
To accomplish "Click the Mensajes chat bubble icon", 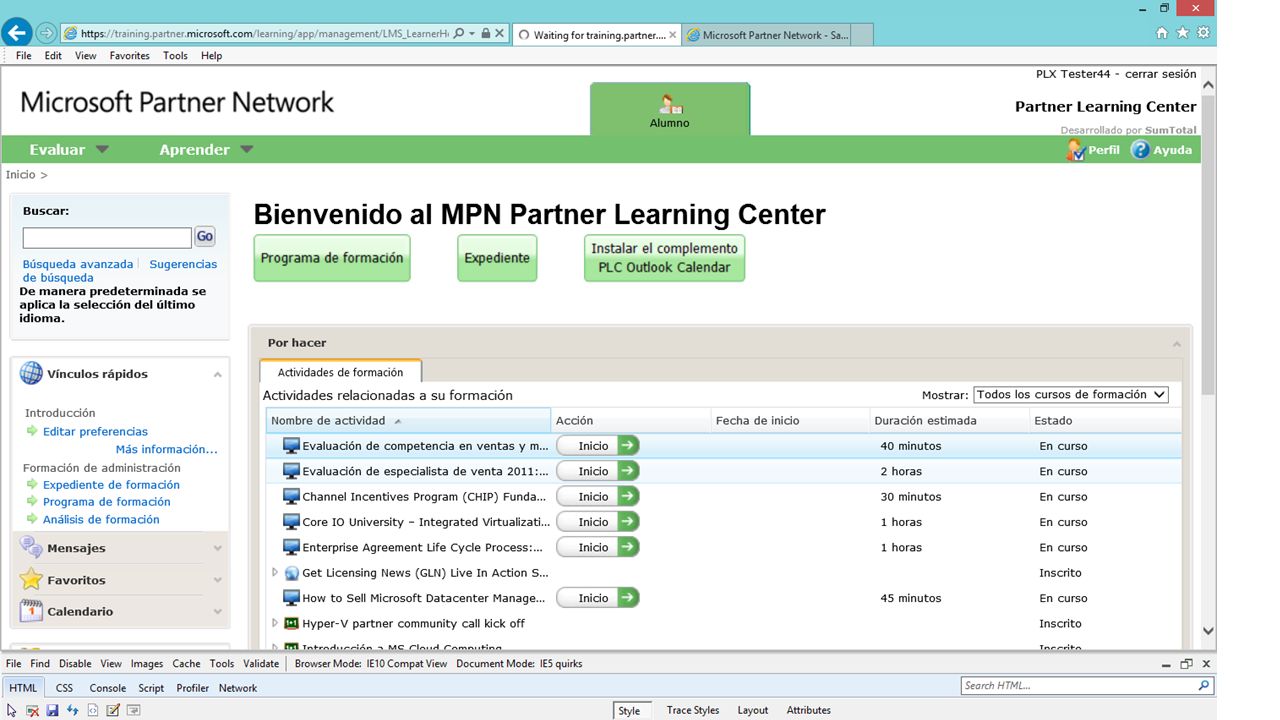I will click(31, 548).
